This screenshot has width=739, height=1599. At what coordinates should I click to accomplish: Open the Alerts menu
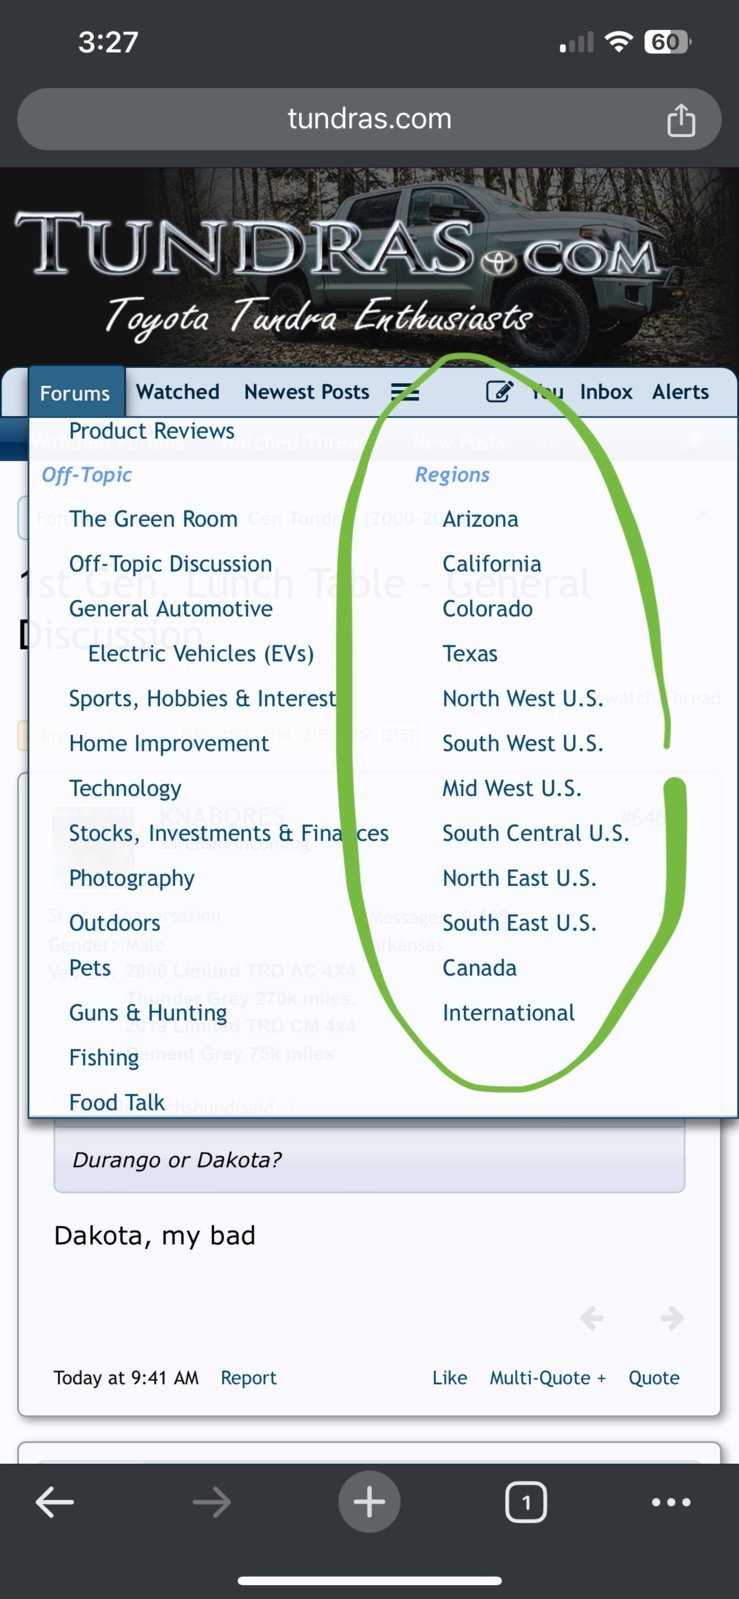tap(680, 392)
